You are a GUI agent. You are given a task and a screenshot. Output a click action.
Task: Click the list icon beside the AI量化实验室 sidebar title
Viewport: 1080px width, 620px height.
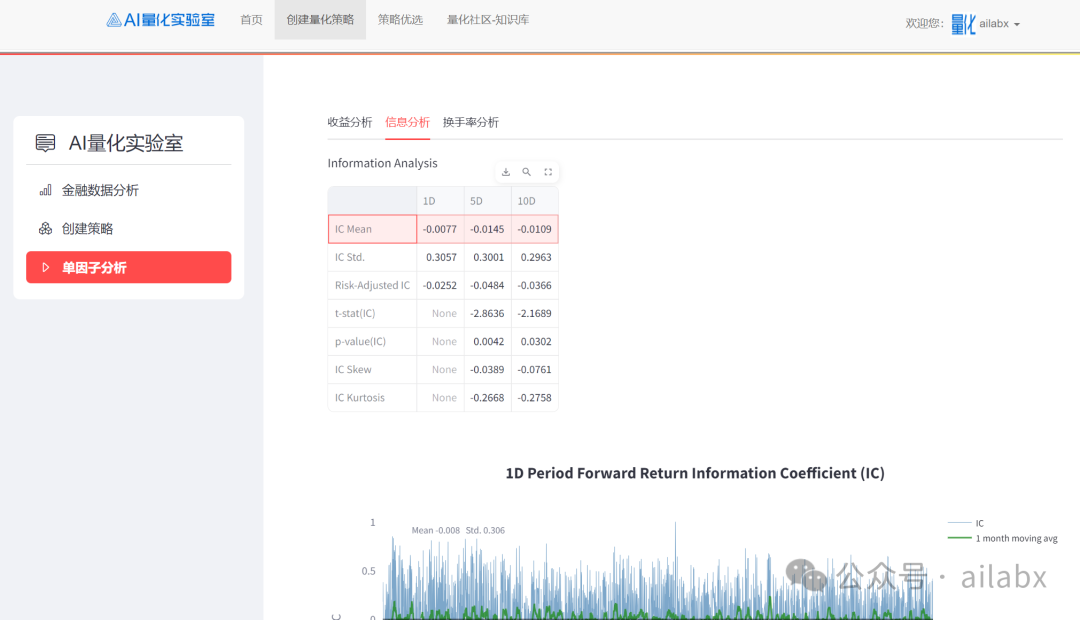pos(45,143)
